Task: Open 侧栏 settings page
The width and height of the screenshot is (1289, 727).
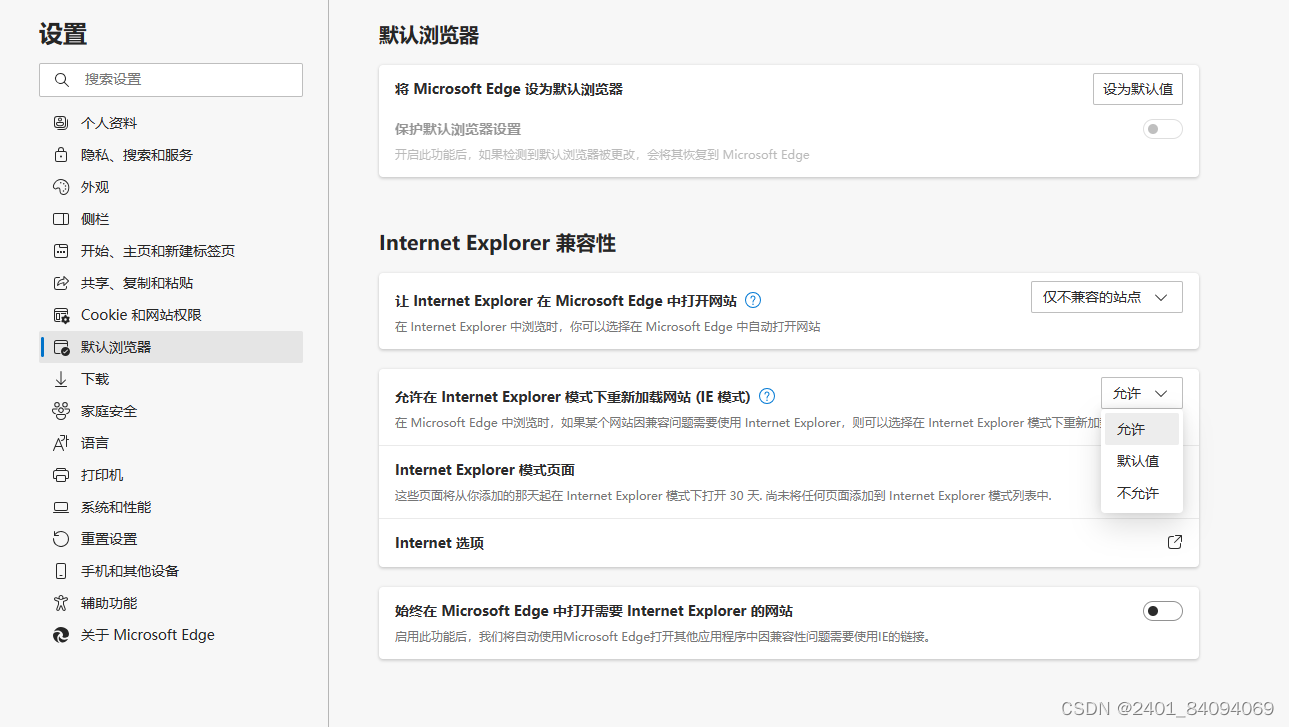Action: (171, 219)
